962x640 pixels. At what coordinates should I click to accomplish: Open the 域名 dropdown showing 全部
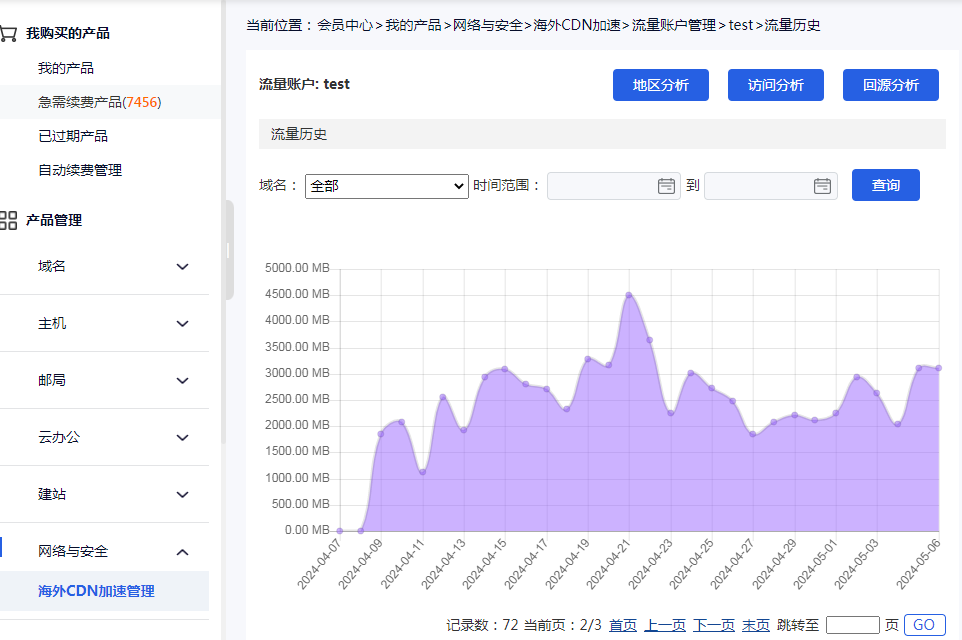pos(386,186)
